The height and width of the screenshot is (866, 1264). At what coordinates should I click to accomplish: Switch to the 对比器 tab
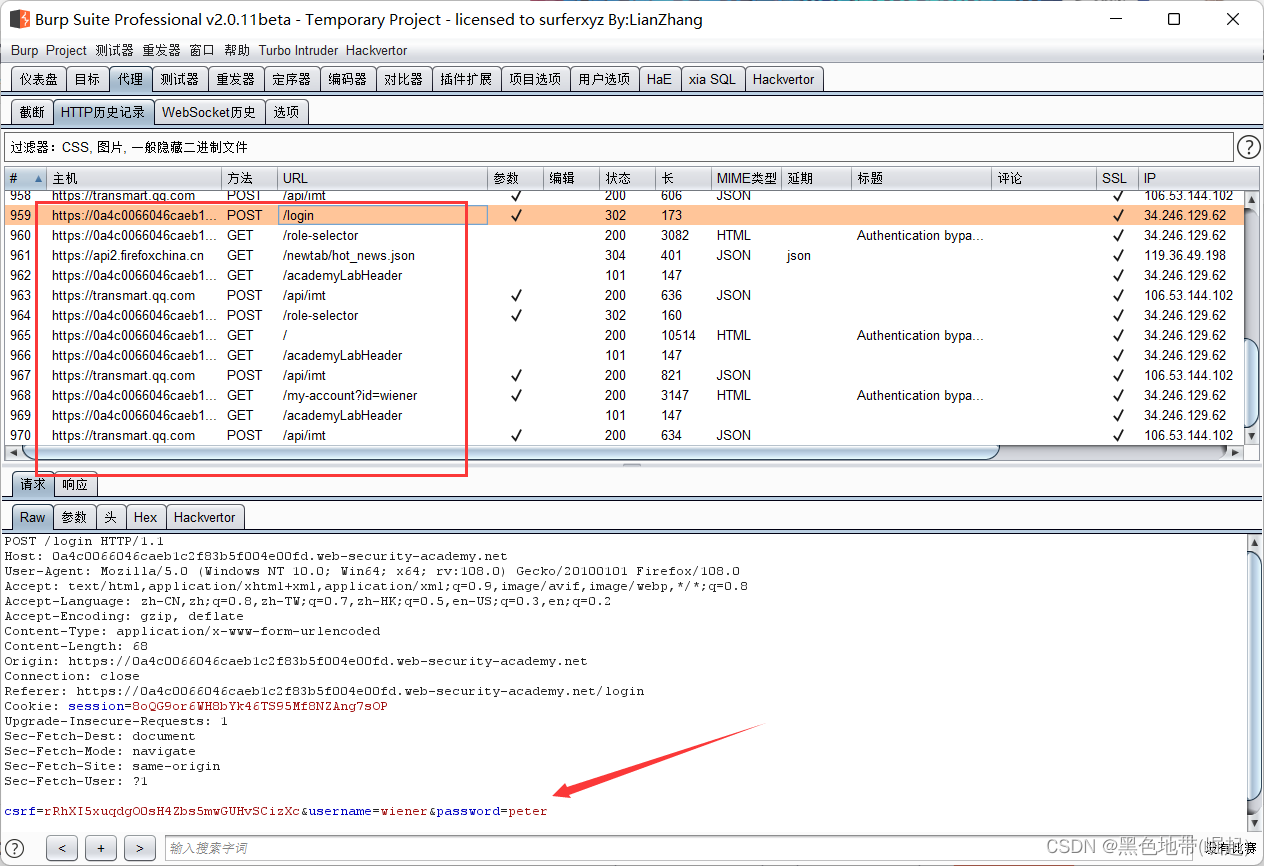coord(404,79)
